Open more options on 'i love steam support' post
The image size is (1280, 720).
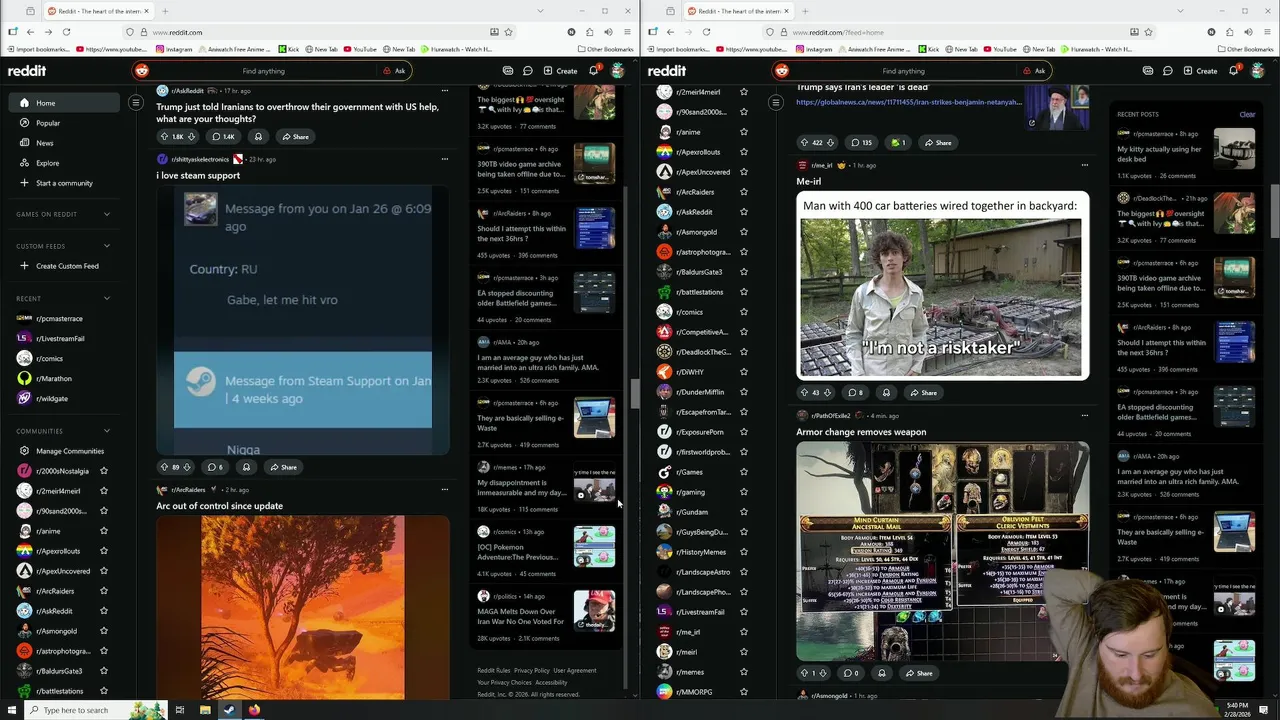[445, 159]
